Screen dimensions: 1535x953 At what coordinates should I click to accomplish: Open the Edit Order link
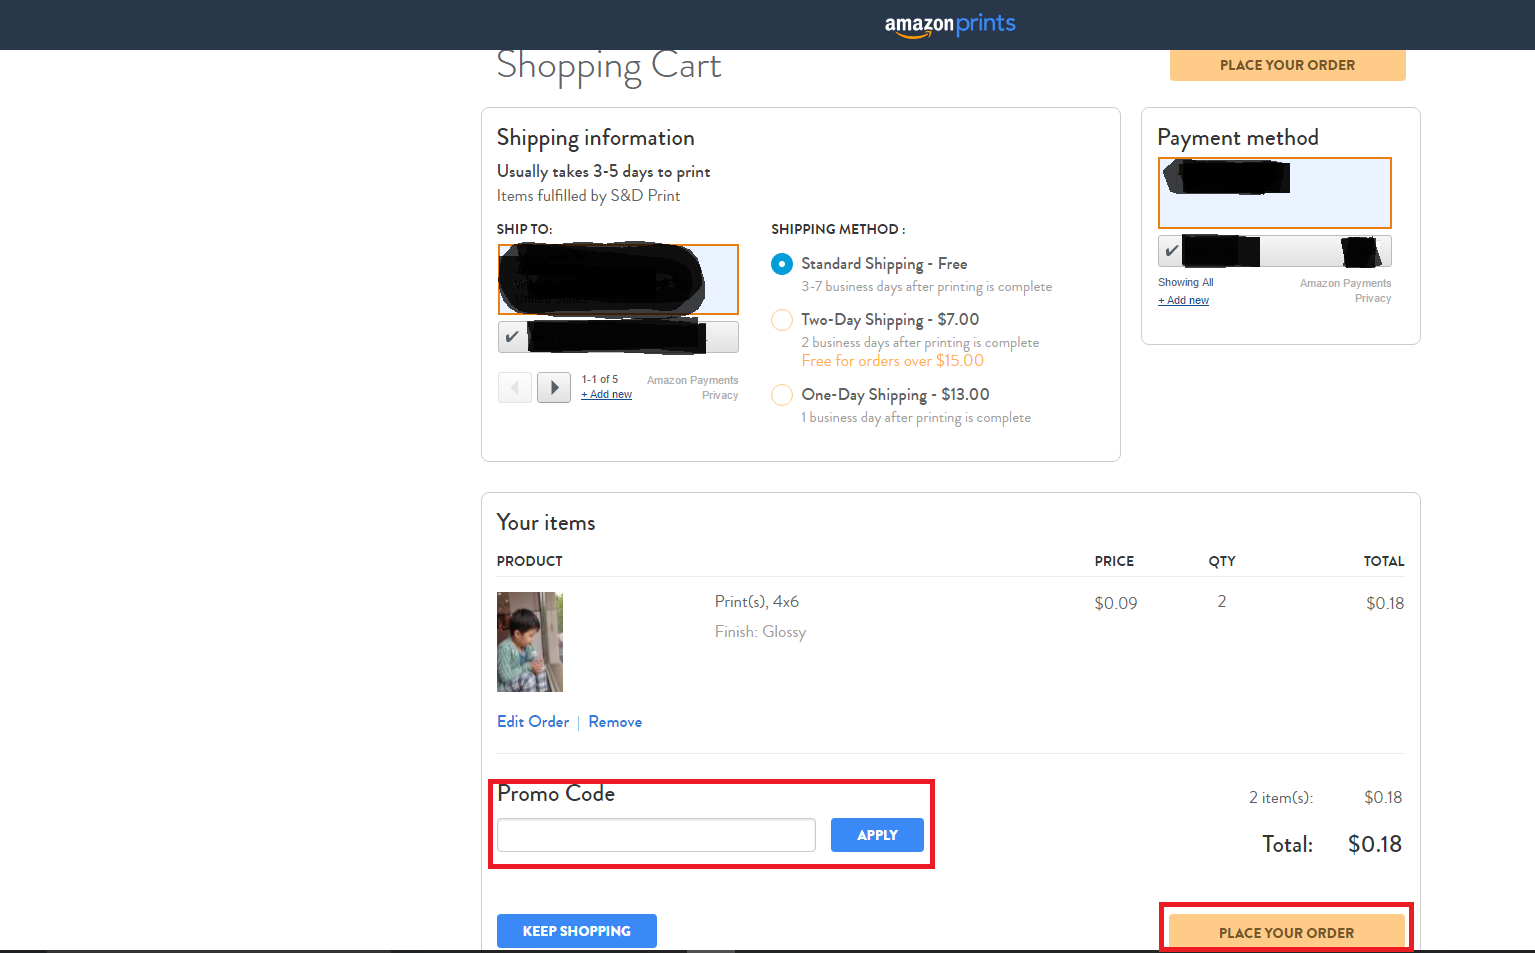533,722
